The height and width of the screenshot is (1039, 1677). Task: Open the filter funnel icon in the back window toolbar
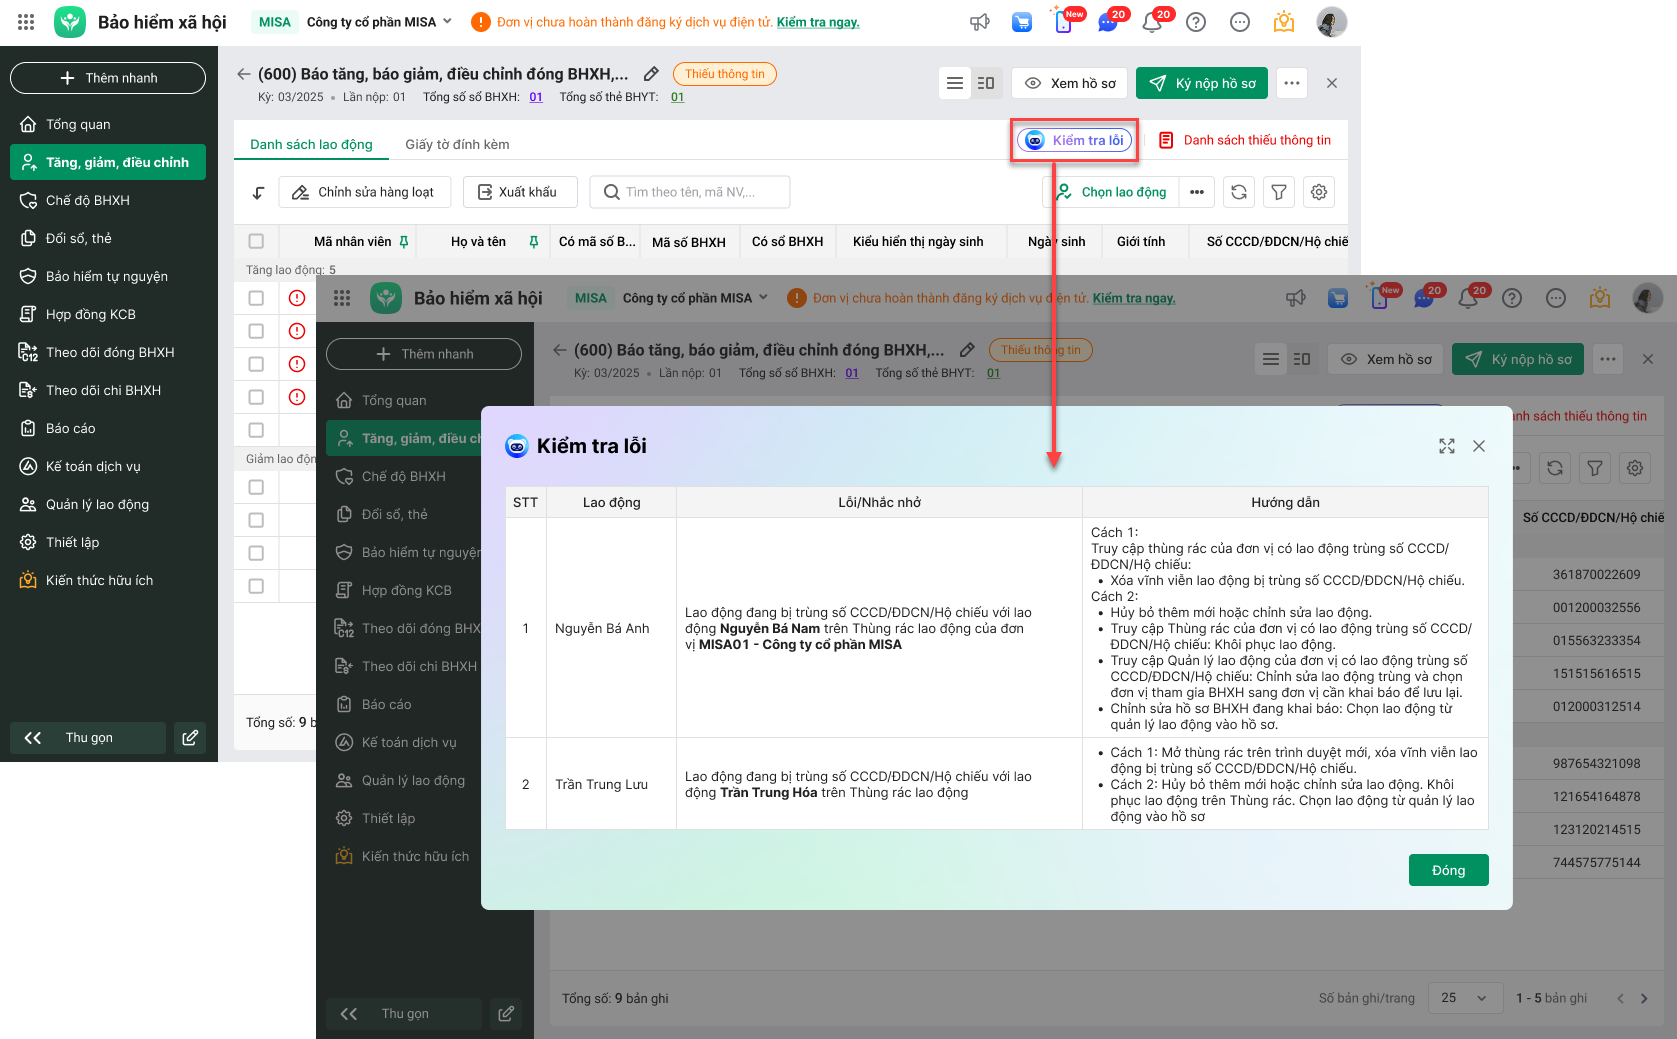(x=1279, y=192)
